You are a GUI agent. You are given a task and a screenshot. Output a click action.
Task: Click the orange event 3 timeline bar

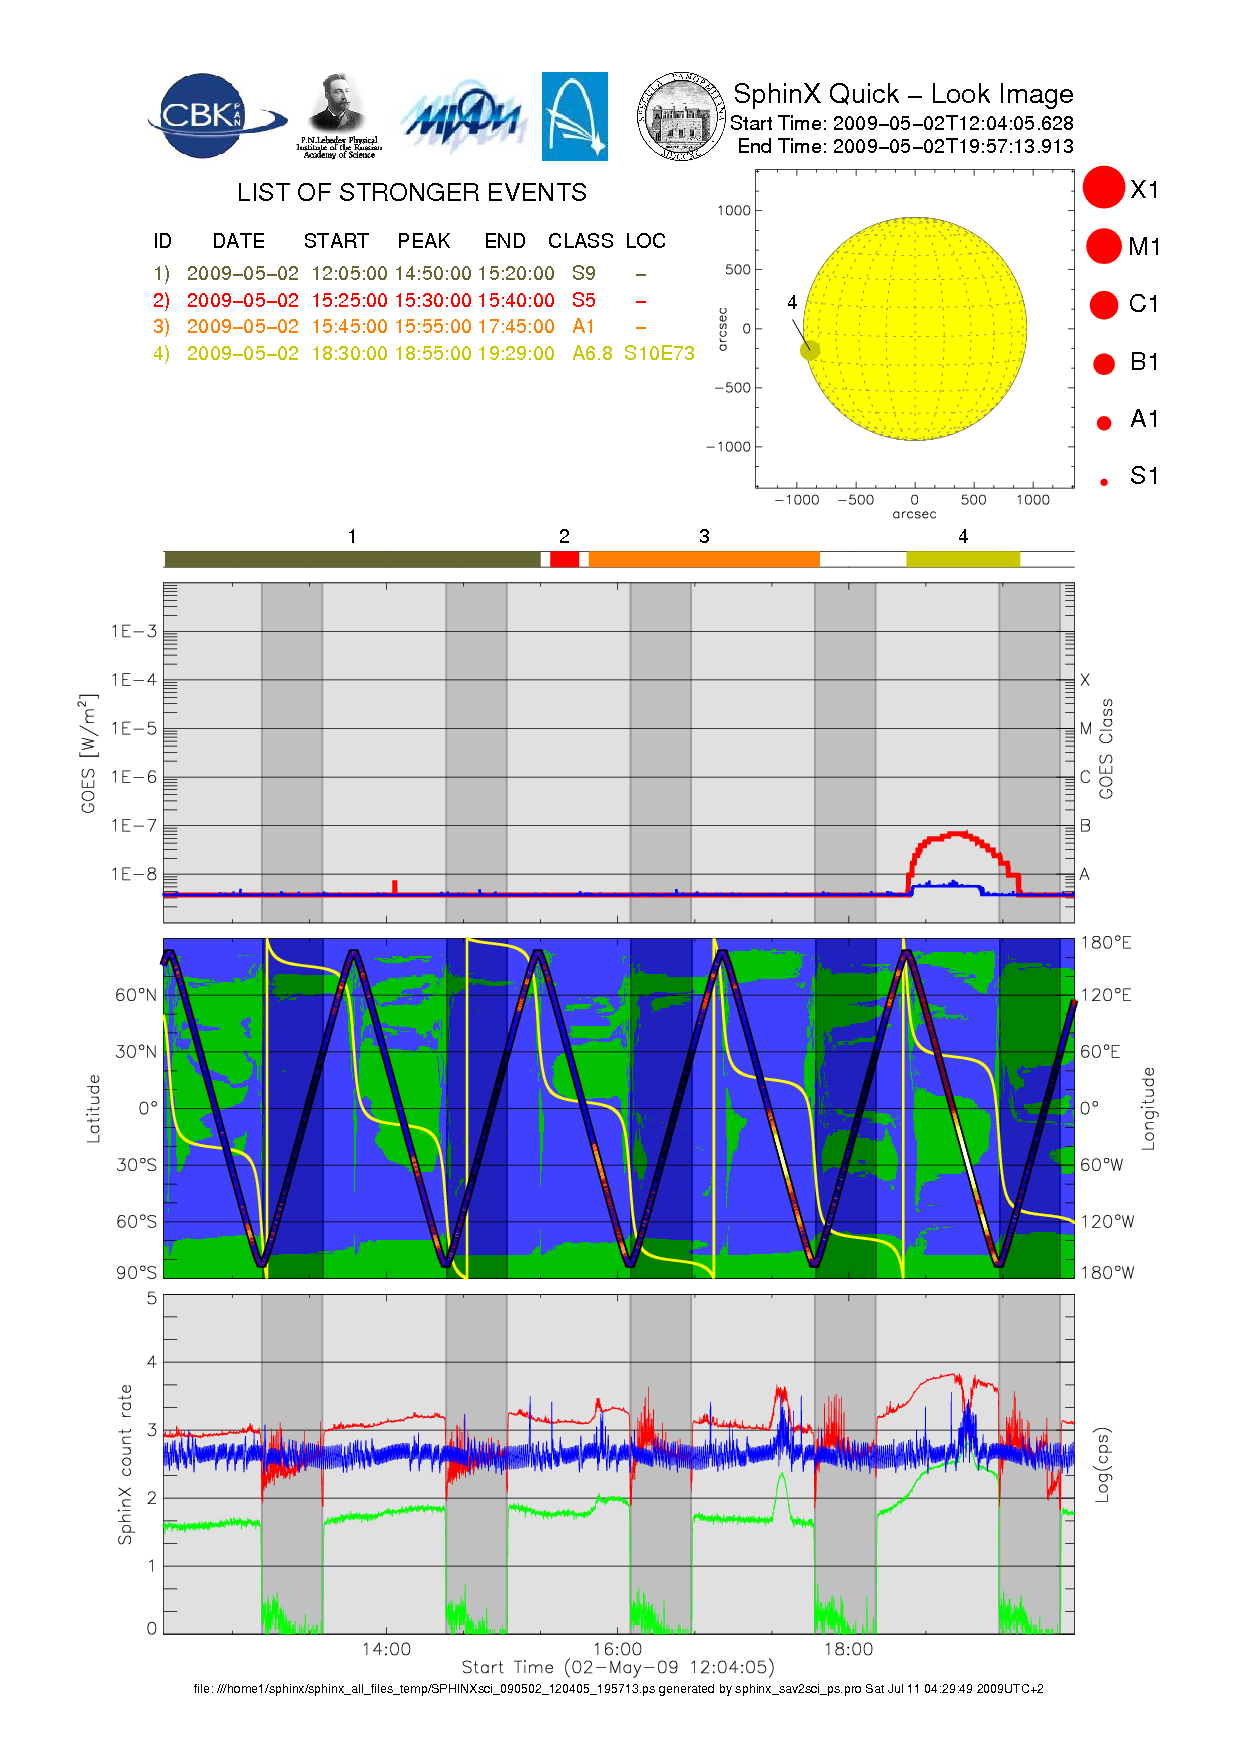pyautogui.click(x=704, y=559)
